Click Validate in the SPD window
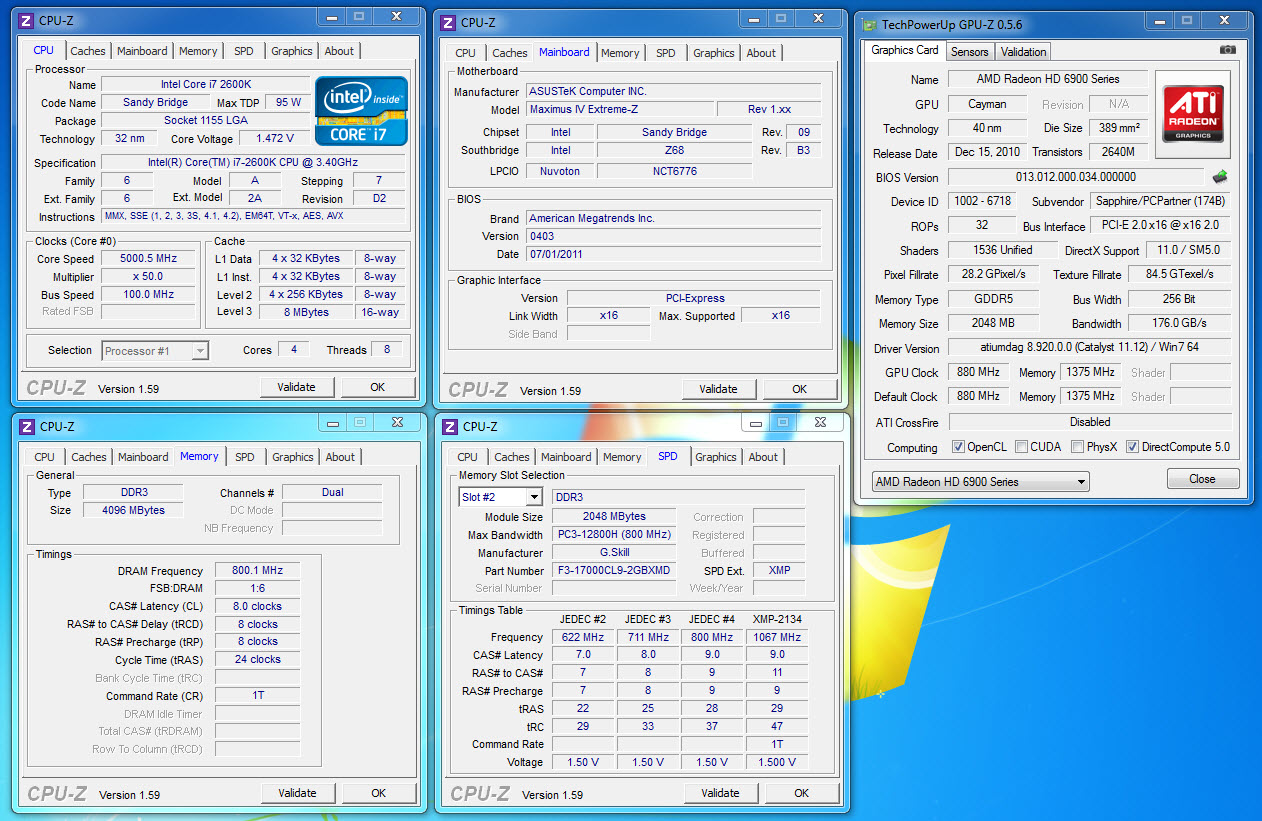Image resolution: width=1262 pixels, height=821 pixels. click(x=721, y=793)
